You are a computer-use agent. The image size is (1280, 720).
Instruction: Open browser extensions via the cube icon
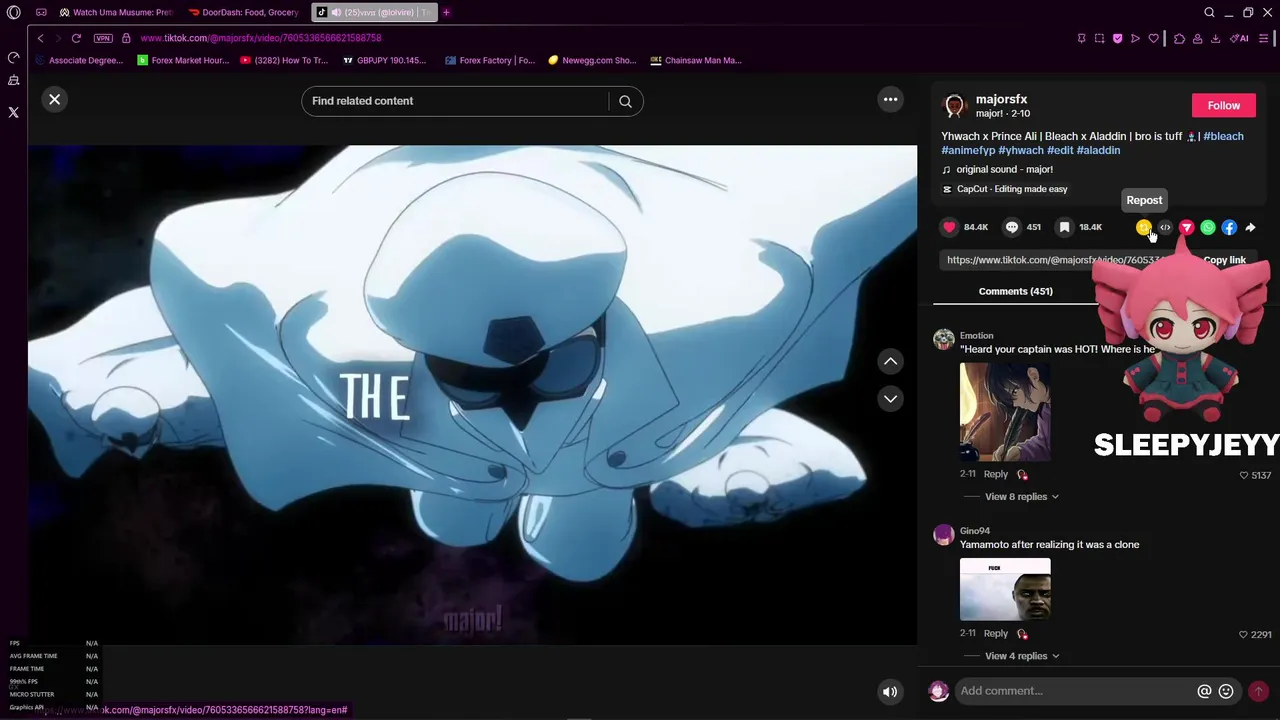1179,38
